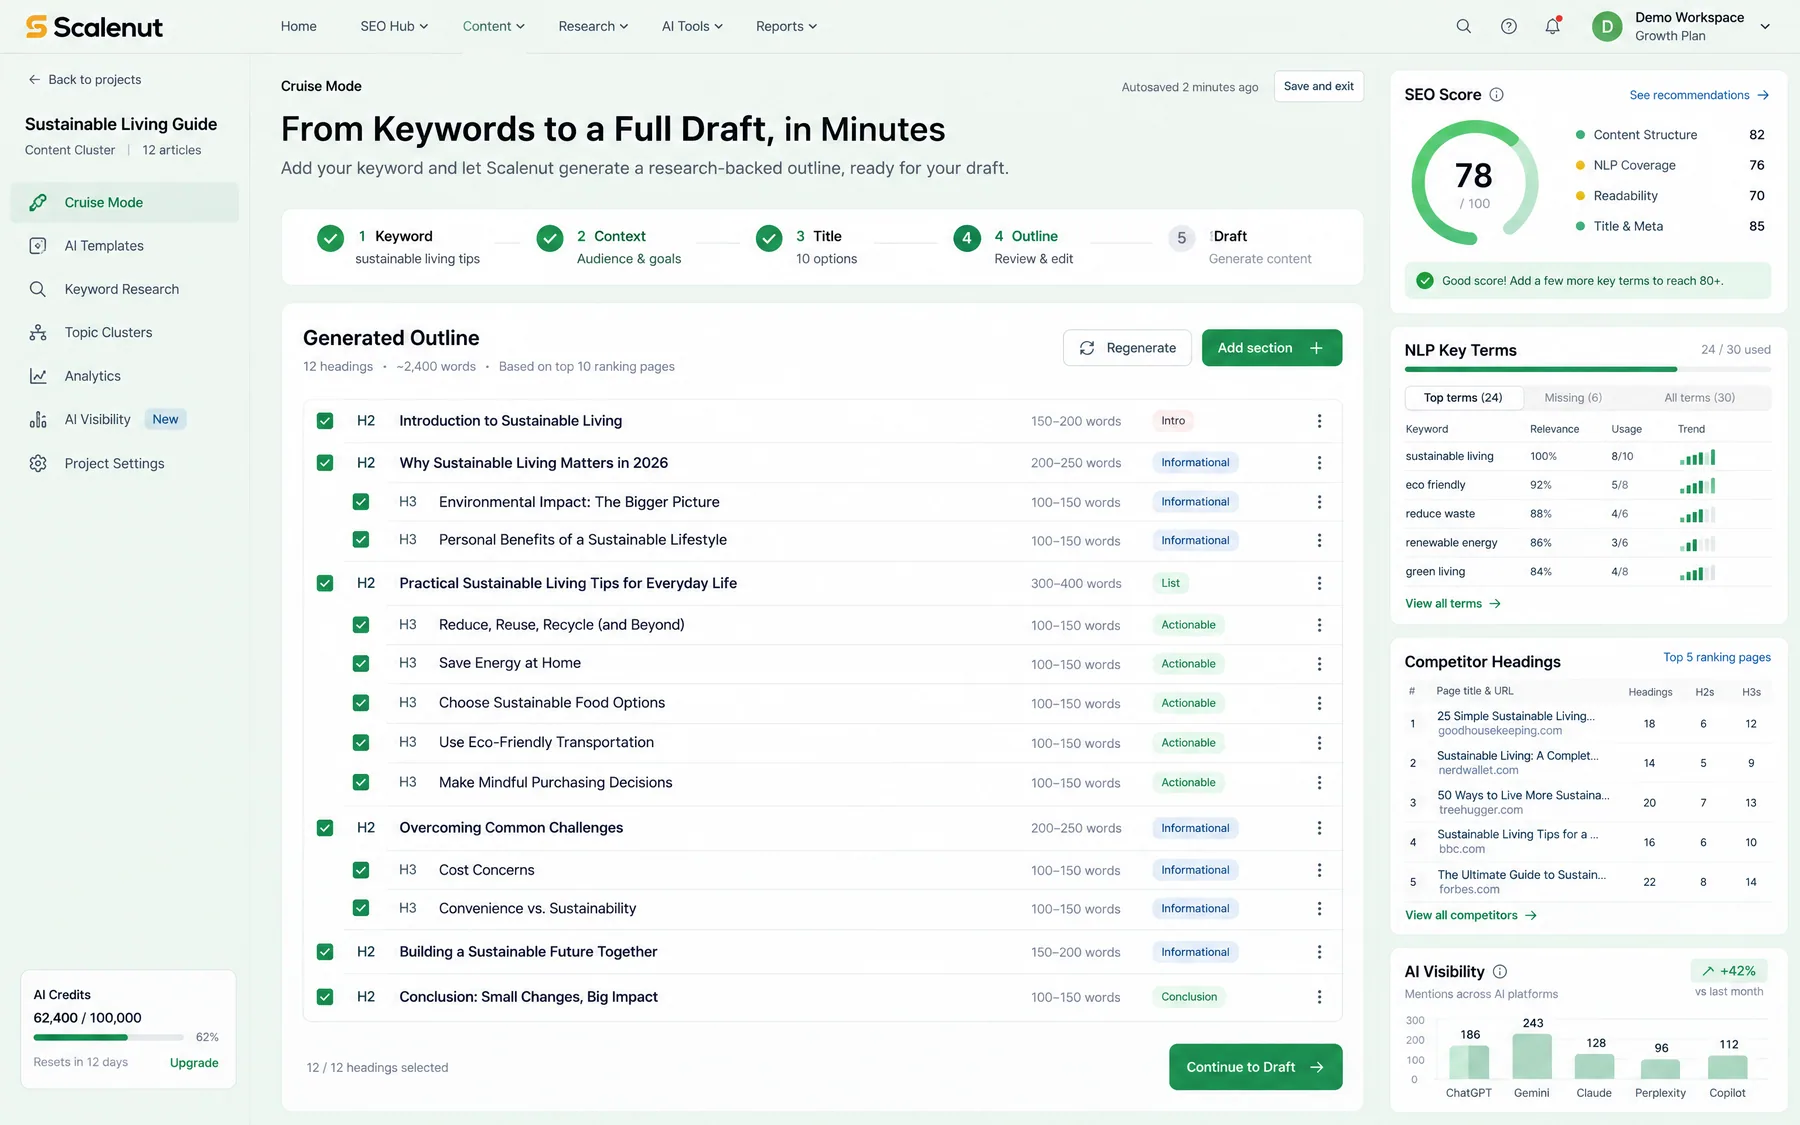Click the Topic Clusters sidebar icon
Image resolution: width=1800 pixels, height=1125 pixels.
tap(38, 333)
